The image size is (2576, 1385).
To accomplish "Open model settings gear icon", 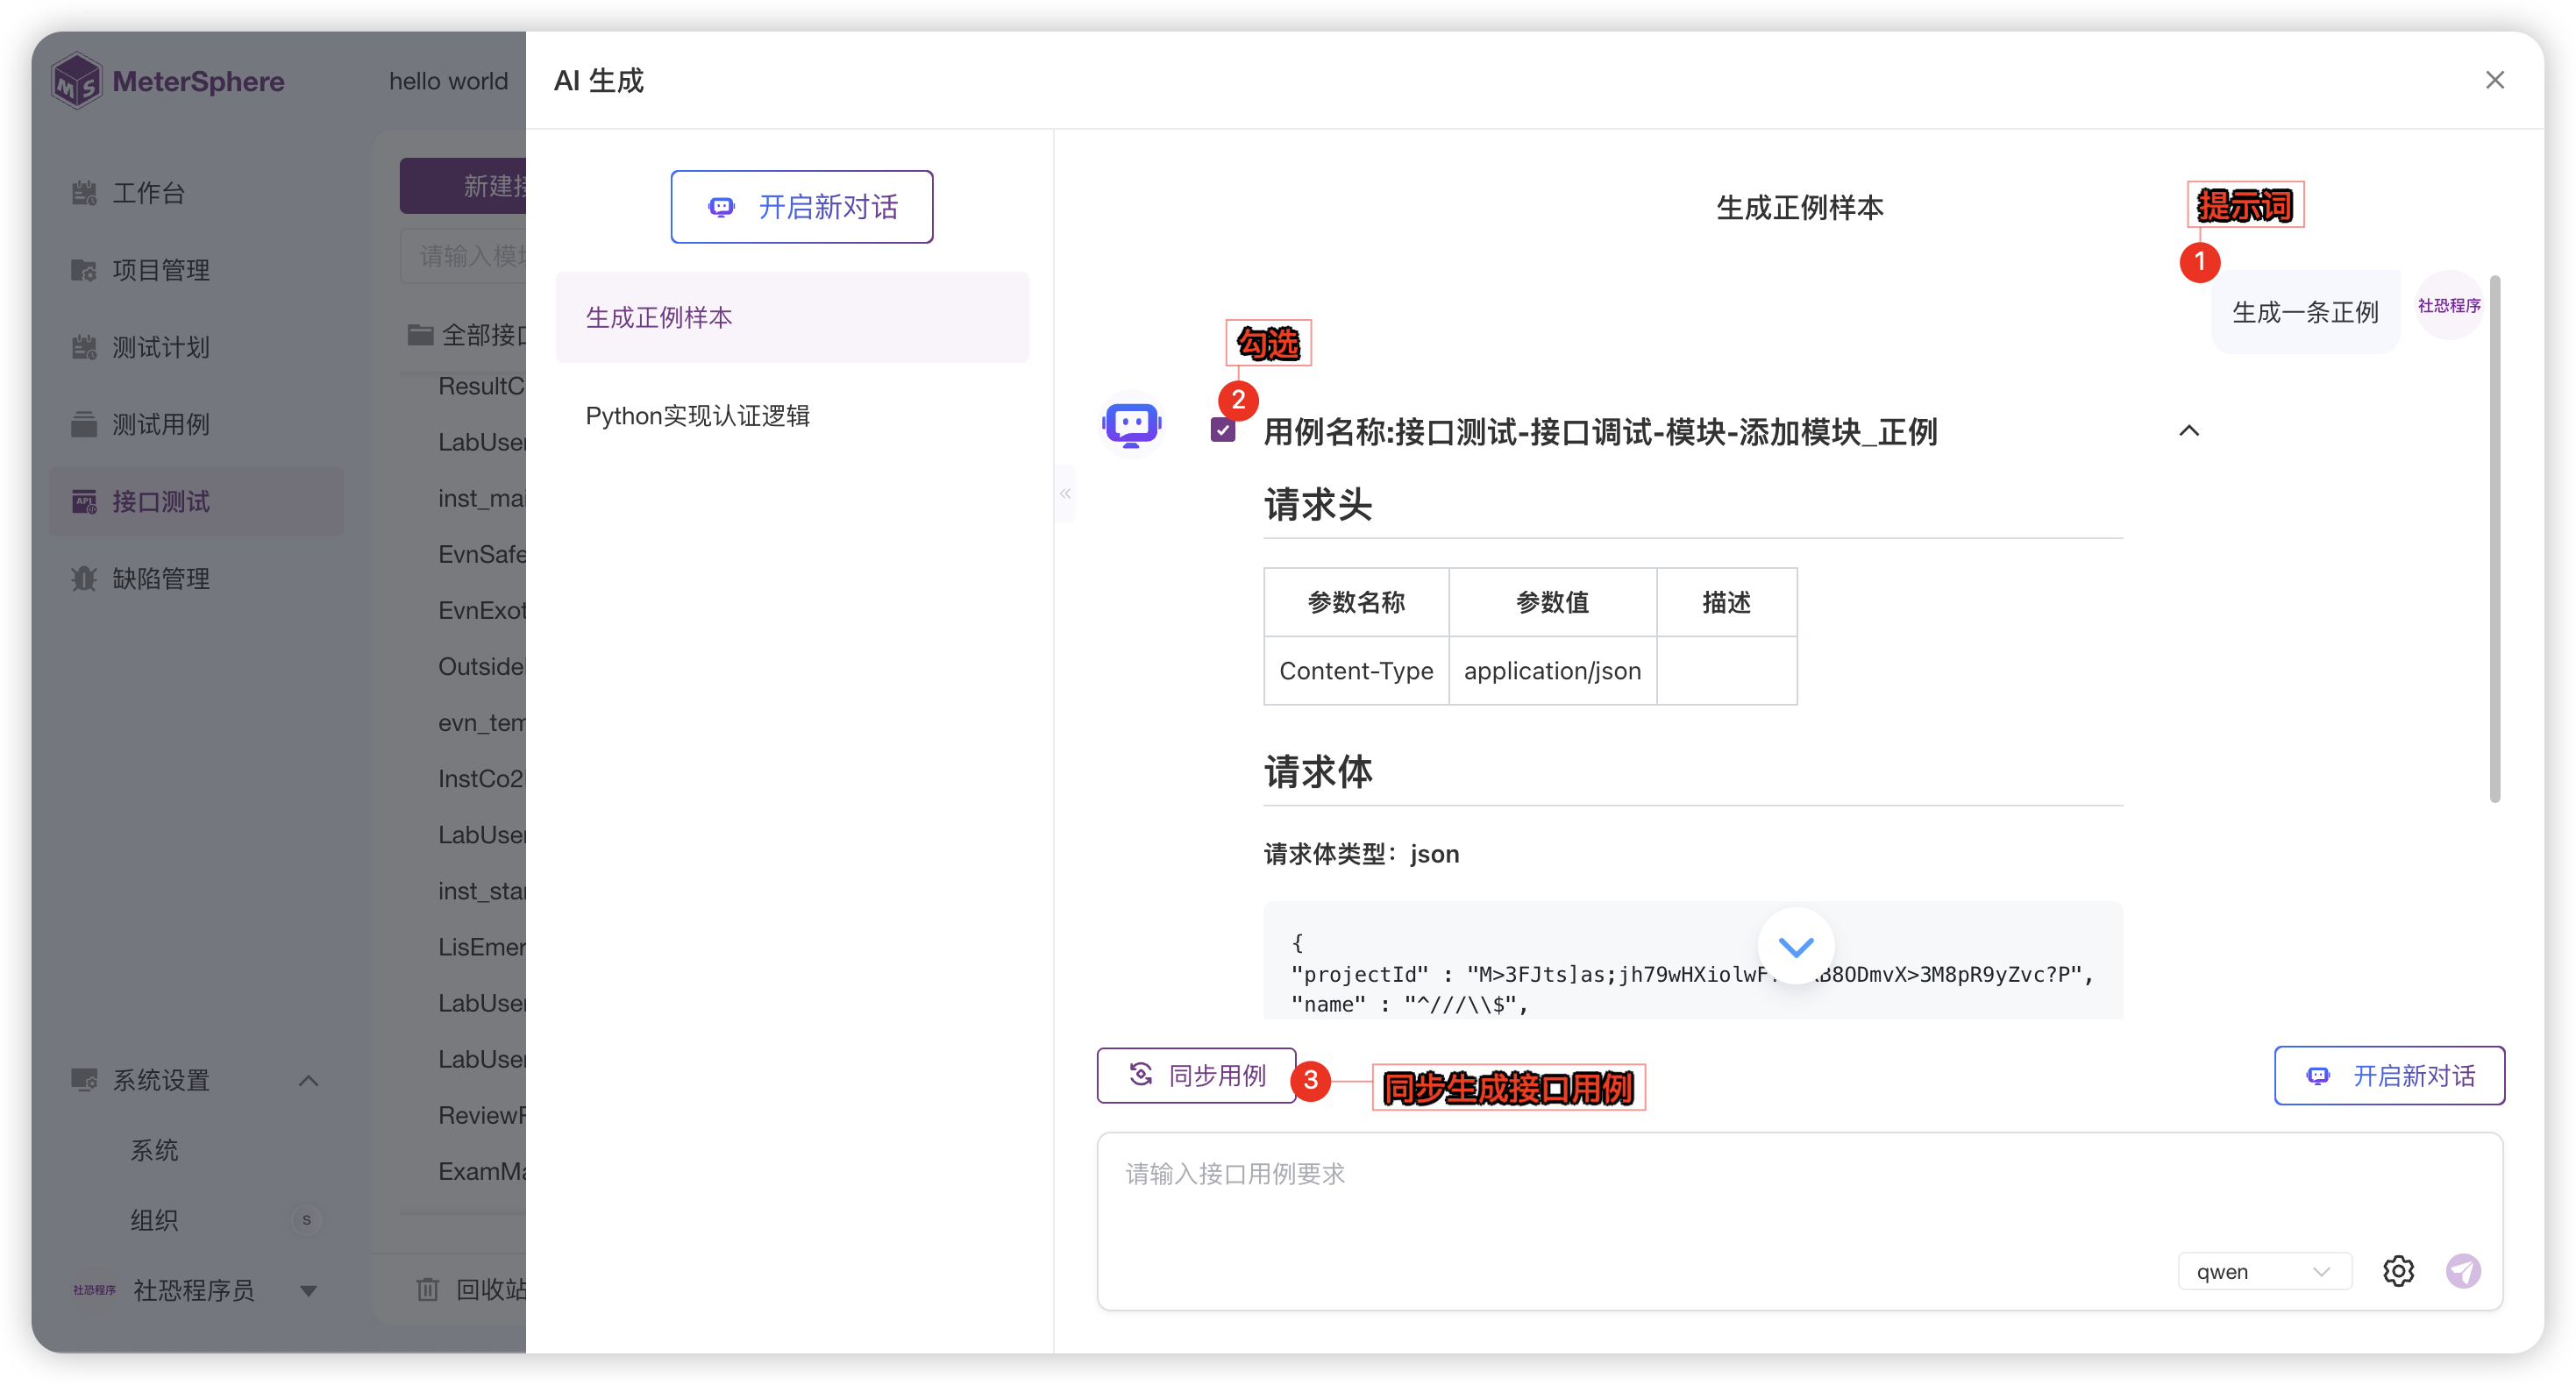I will click(x=2398, y=1272).
